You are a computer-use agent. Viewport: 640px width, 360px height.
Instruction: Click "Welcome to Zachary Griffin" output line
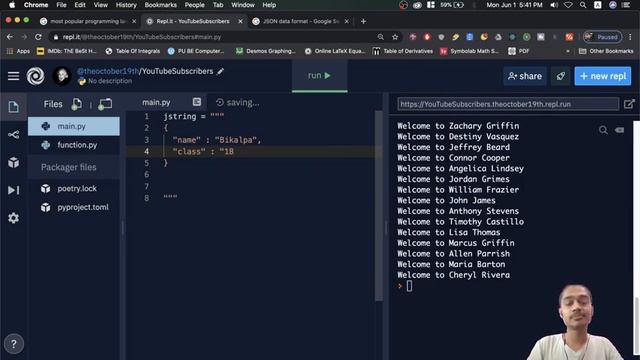point(458,126)
